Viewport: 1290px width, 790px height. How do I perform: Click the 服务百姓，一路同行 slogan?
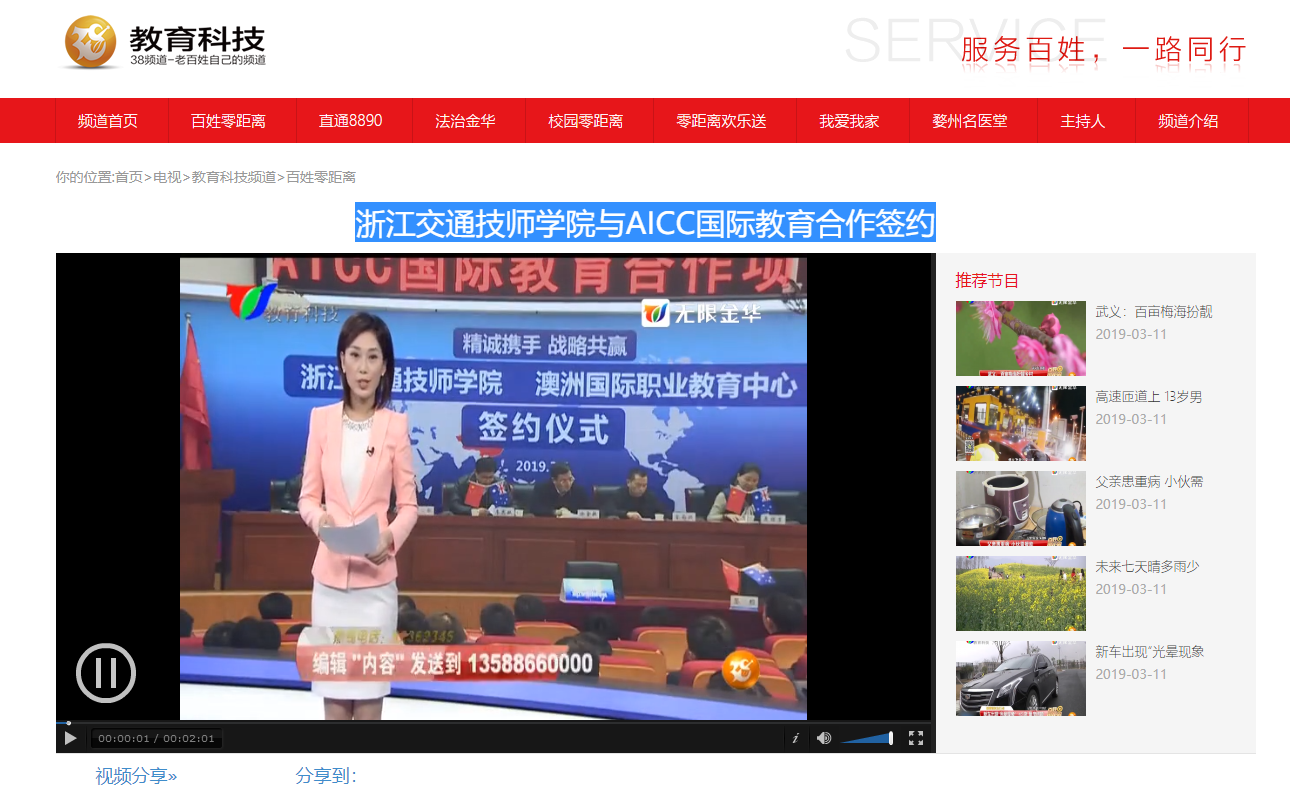[x=1104, y=49]
